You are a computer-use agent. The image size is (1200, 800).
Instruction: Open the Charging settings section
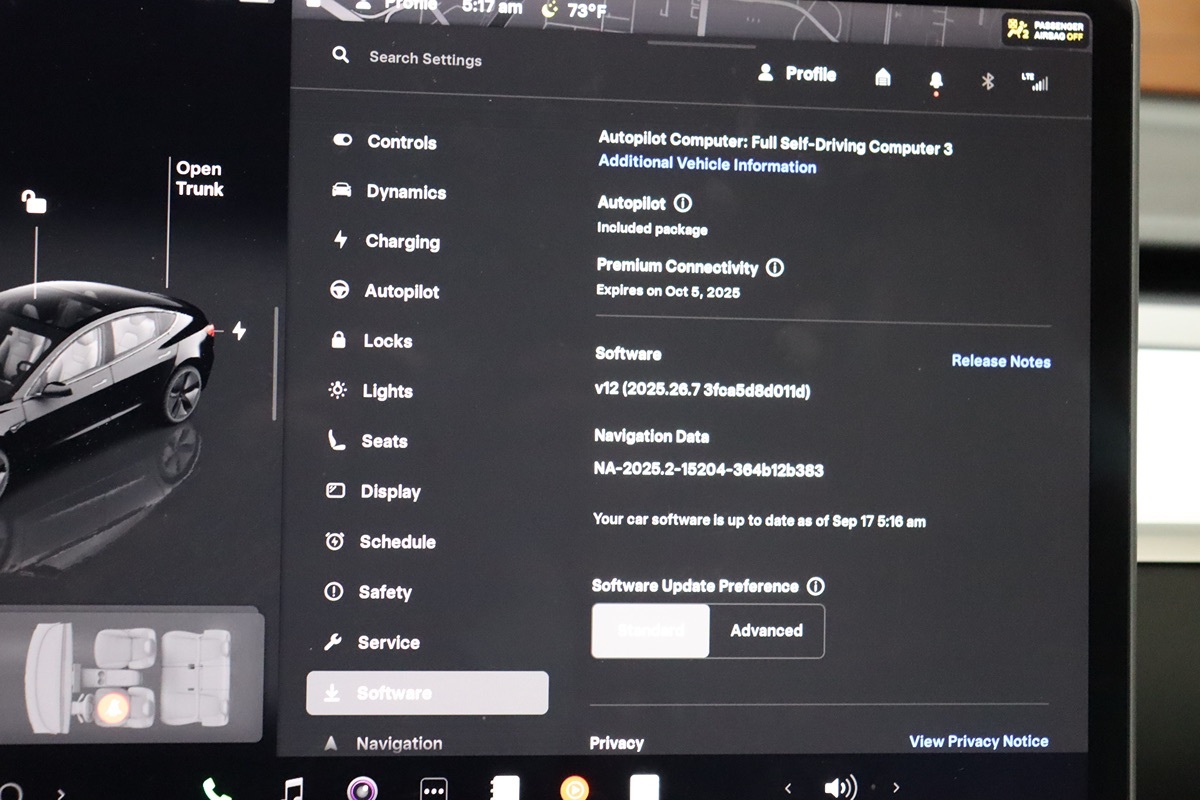pos(402,242)
